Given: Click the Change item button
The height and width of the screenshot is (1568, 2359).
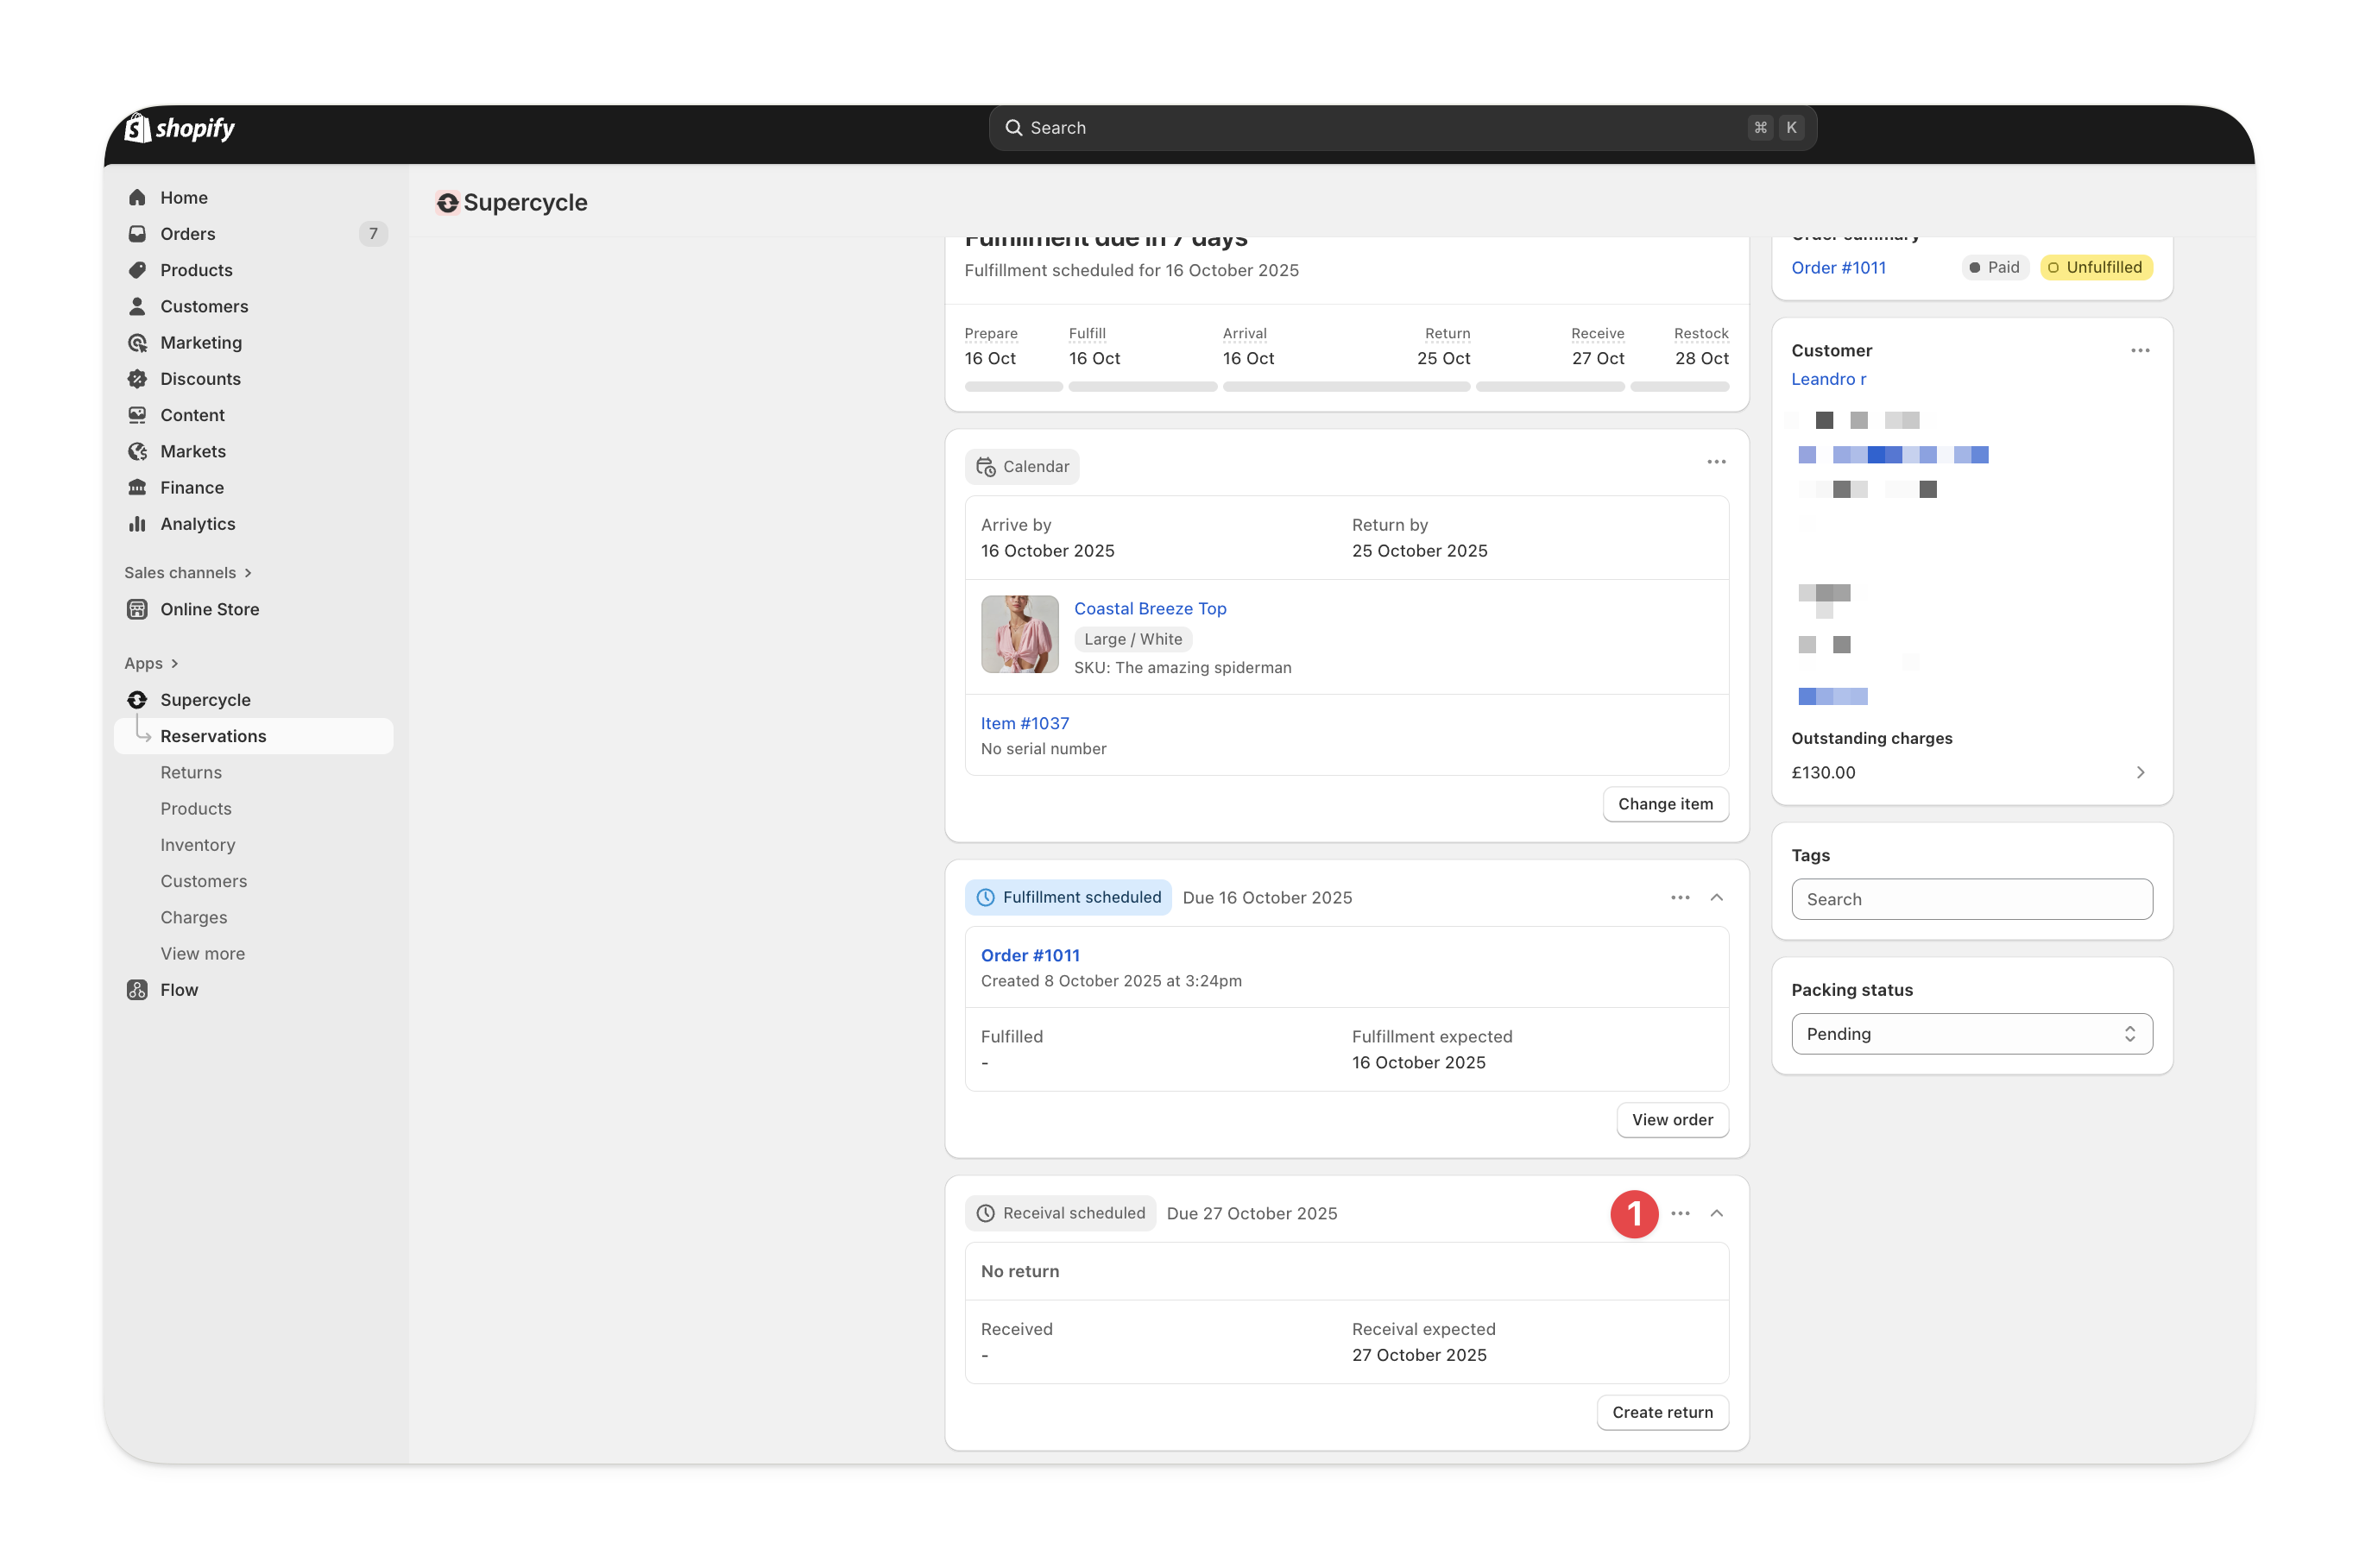Looking at the screenshot, I should [x=1665, y=804].
